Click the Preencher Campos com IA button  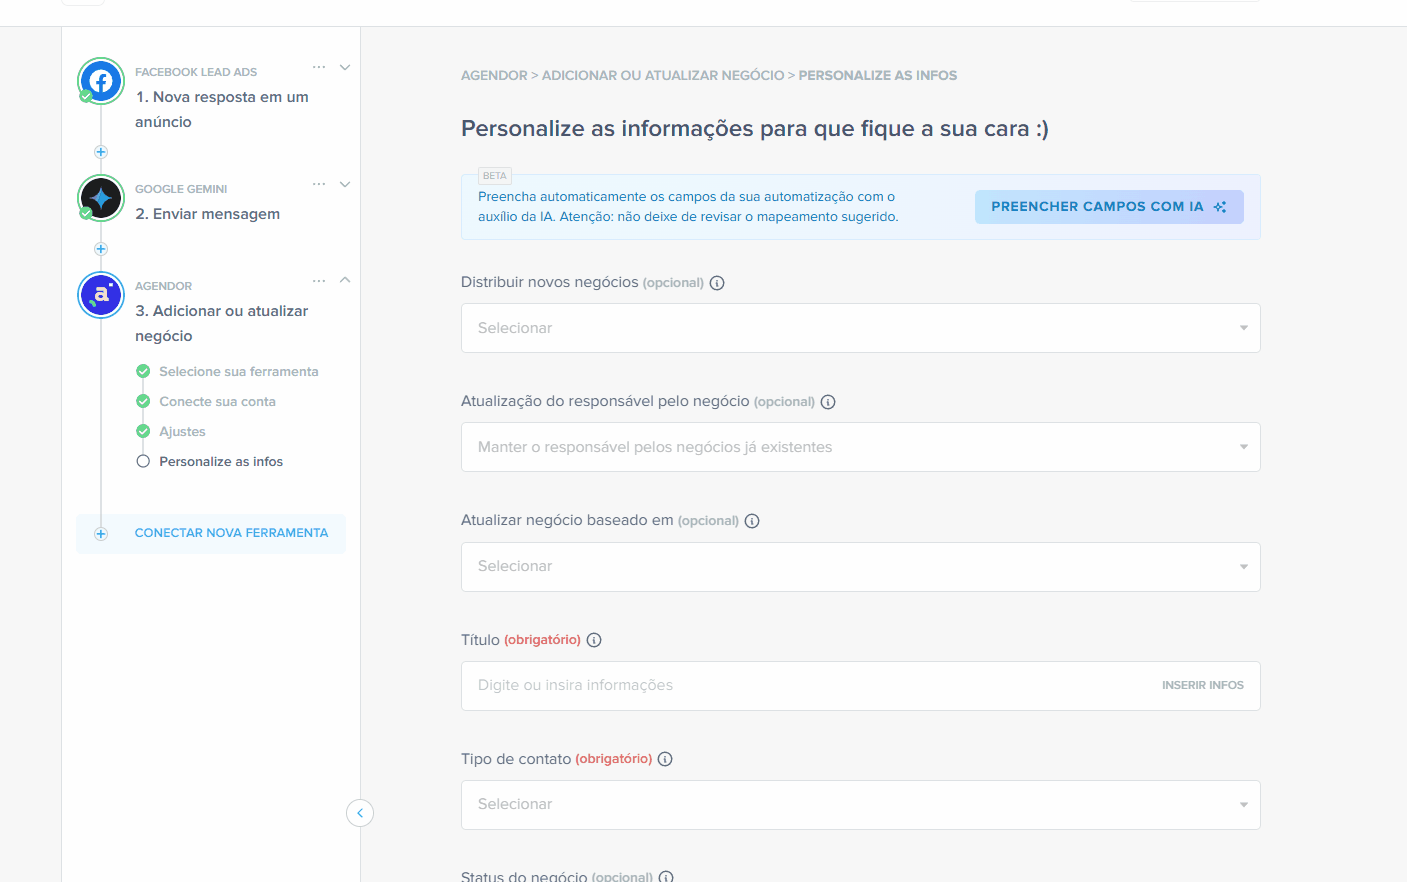tap(1109, 207)
